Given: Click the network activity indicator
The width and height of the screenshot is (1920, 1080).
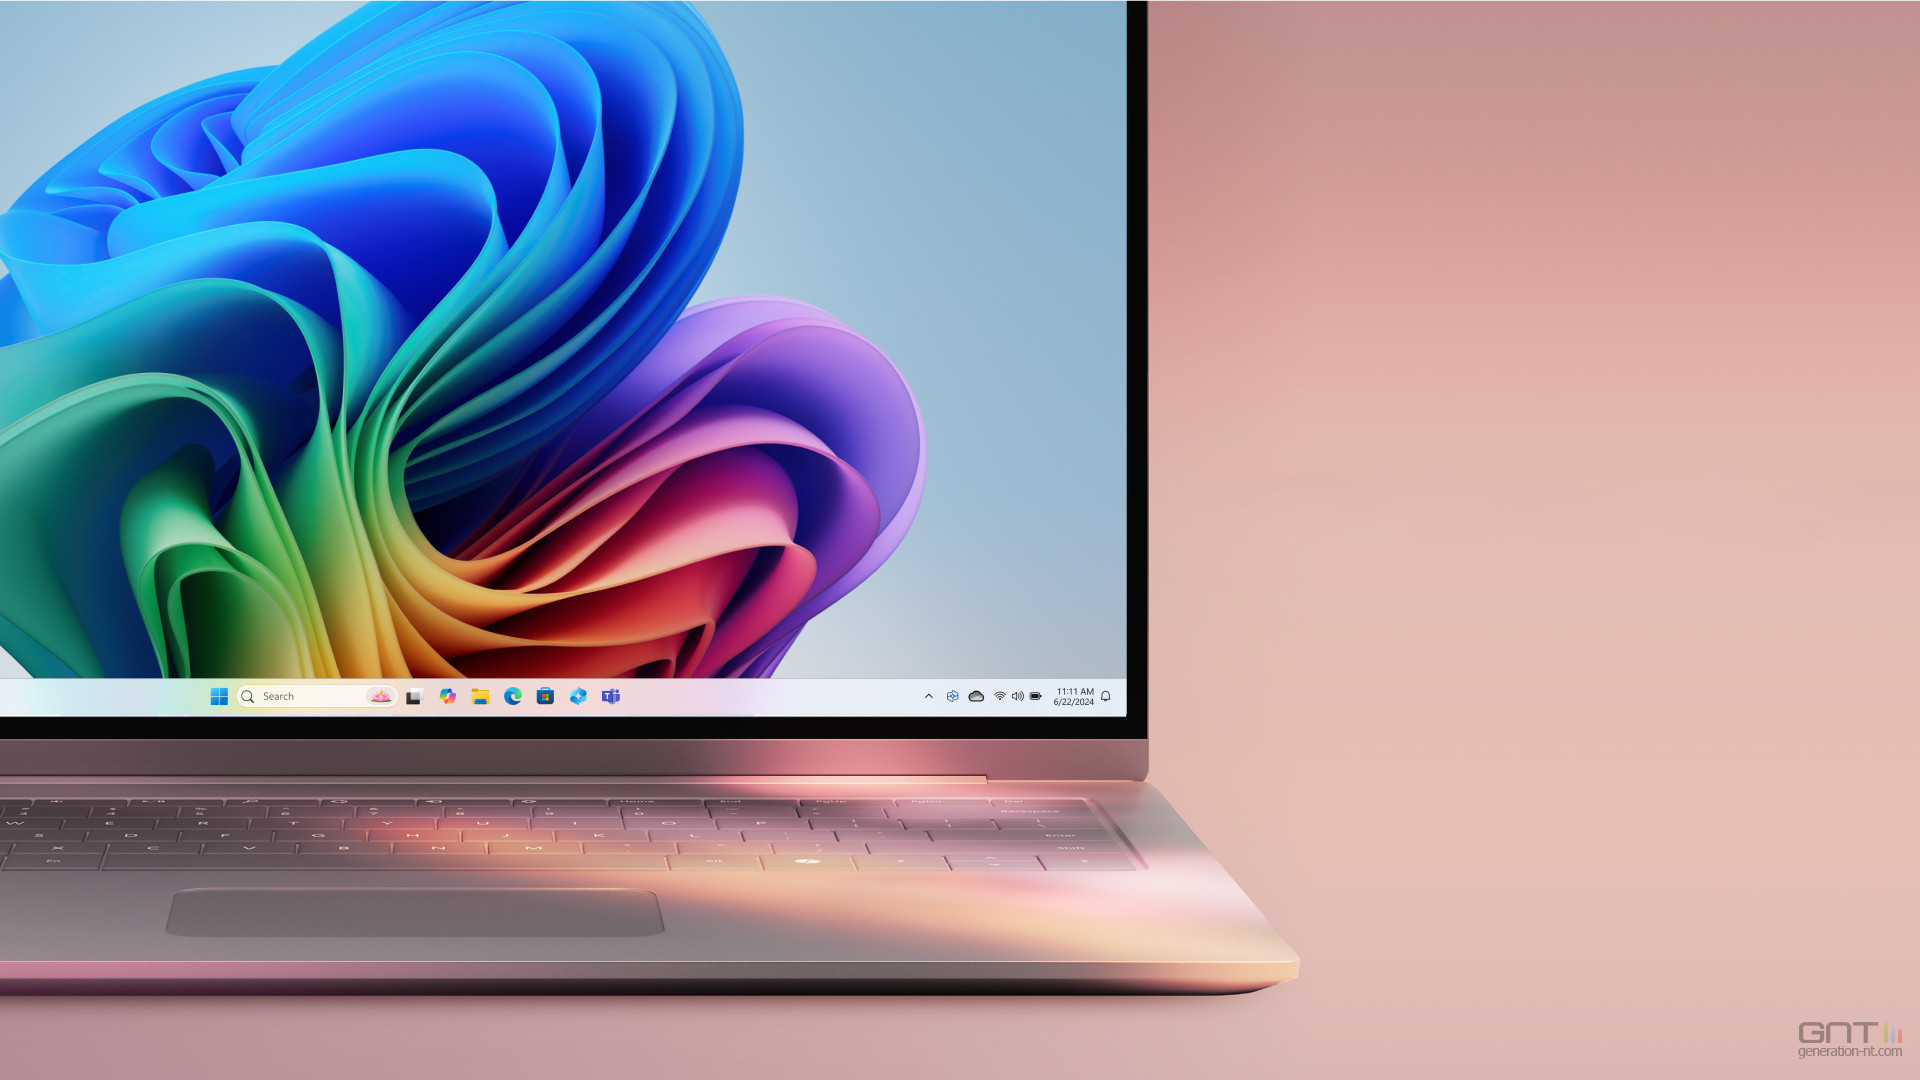Looking at the screenshot, I should tap(998, 695).
